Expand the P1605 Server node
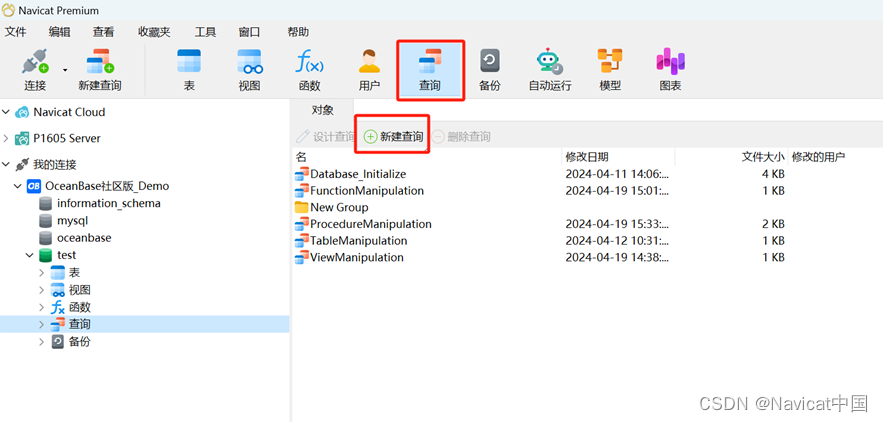 (6, 138)
